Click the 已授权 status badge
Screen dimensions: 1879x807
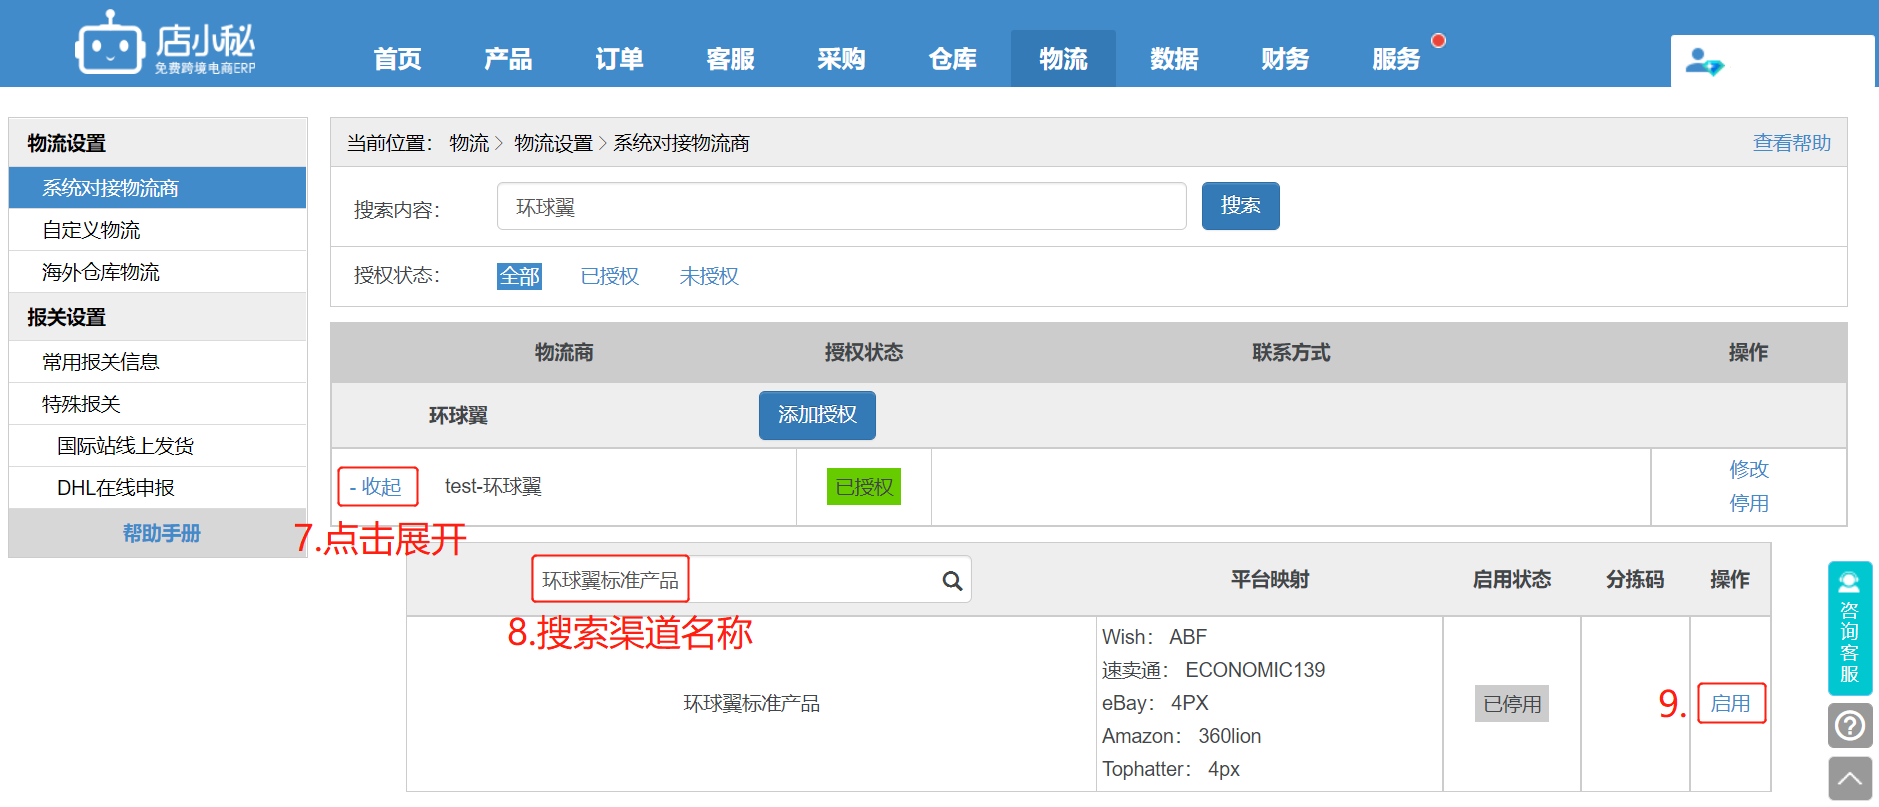click(864, 487)
